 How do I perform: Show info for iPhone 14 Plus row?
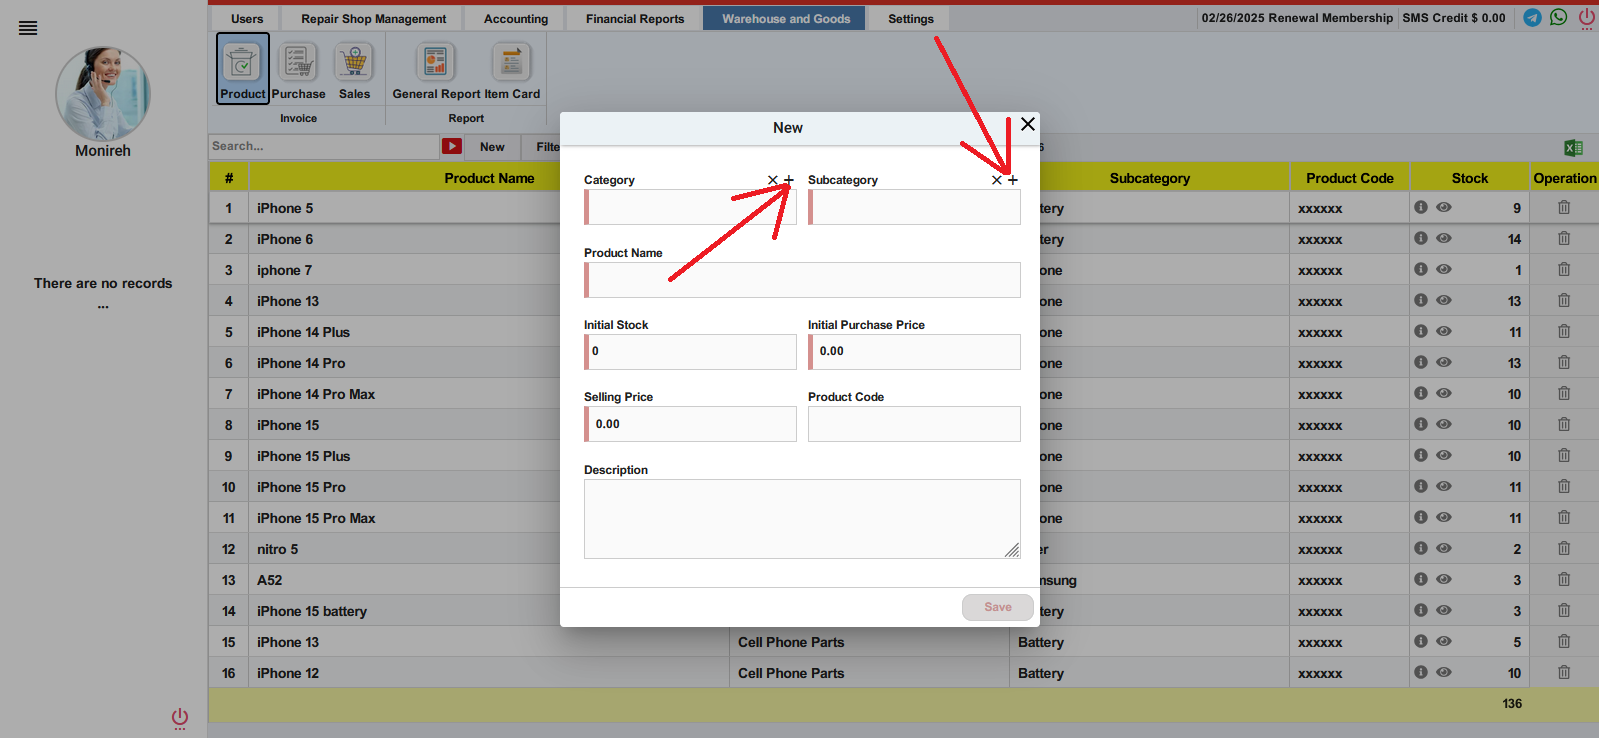coord(1421,332)
